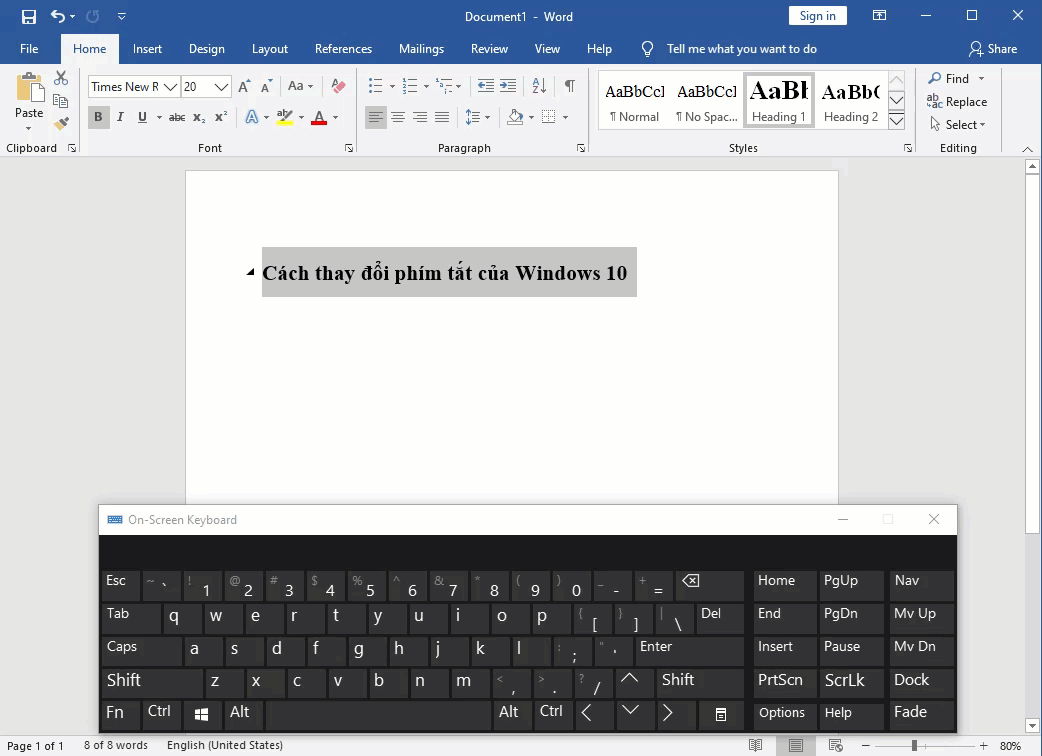
Task: Center-align the selected paragraph
Action: point(398,117)
